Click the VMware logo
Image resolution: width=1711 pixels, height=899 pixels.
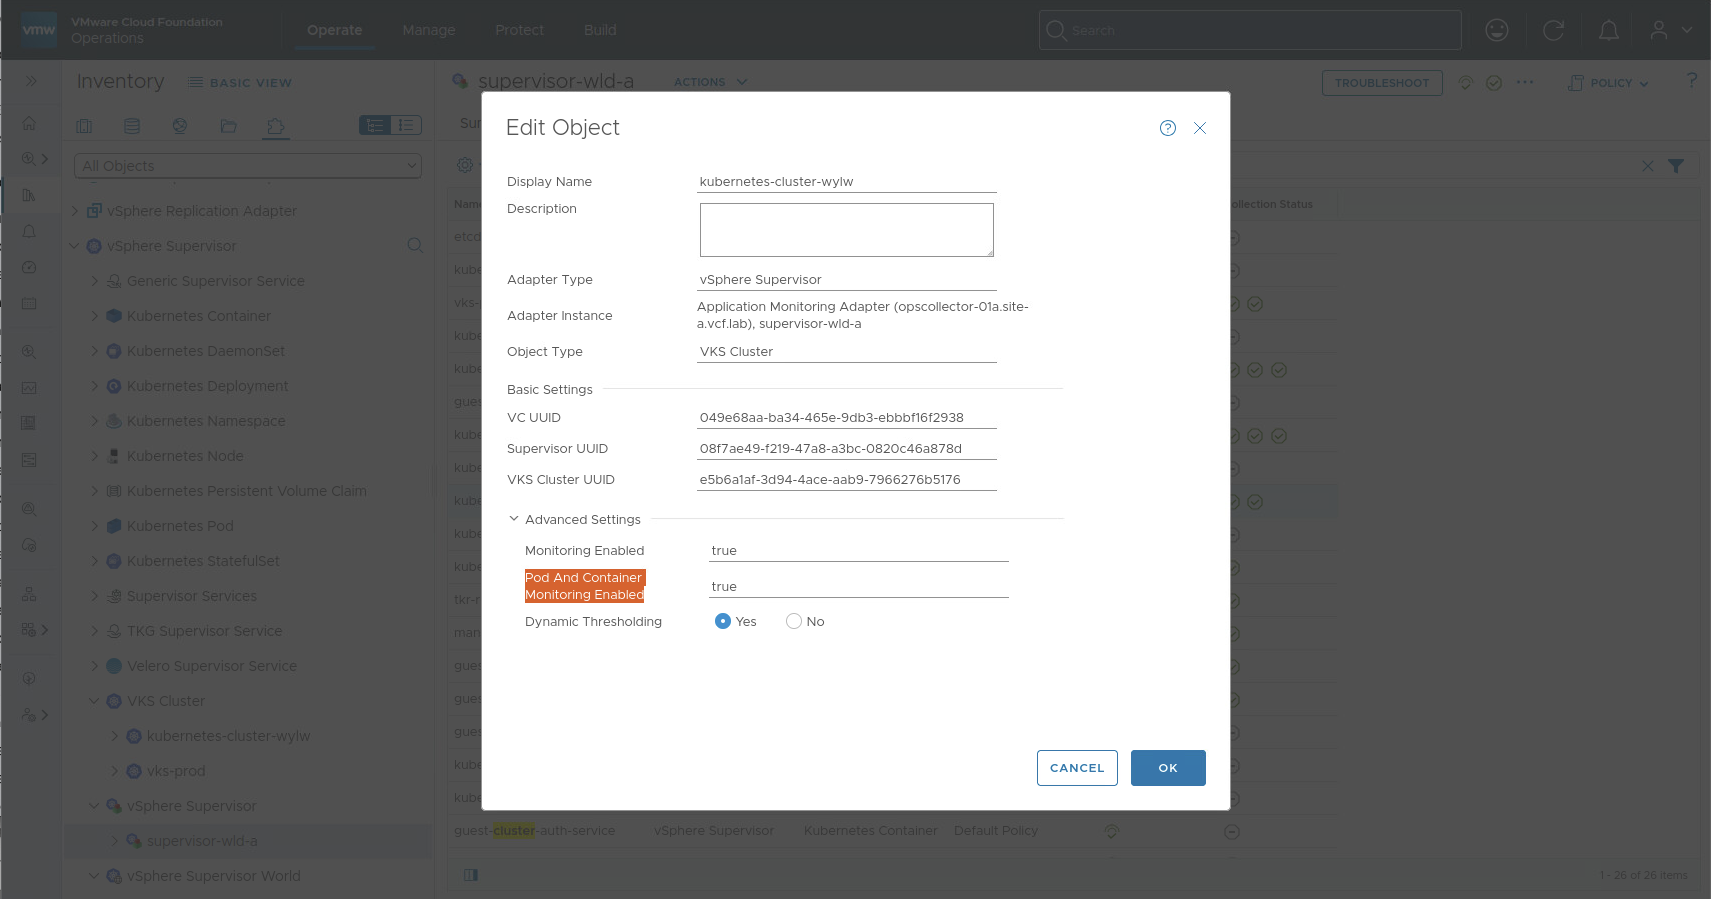tap(39, 30)
